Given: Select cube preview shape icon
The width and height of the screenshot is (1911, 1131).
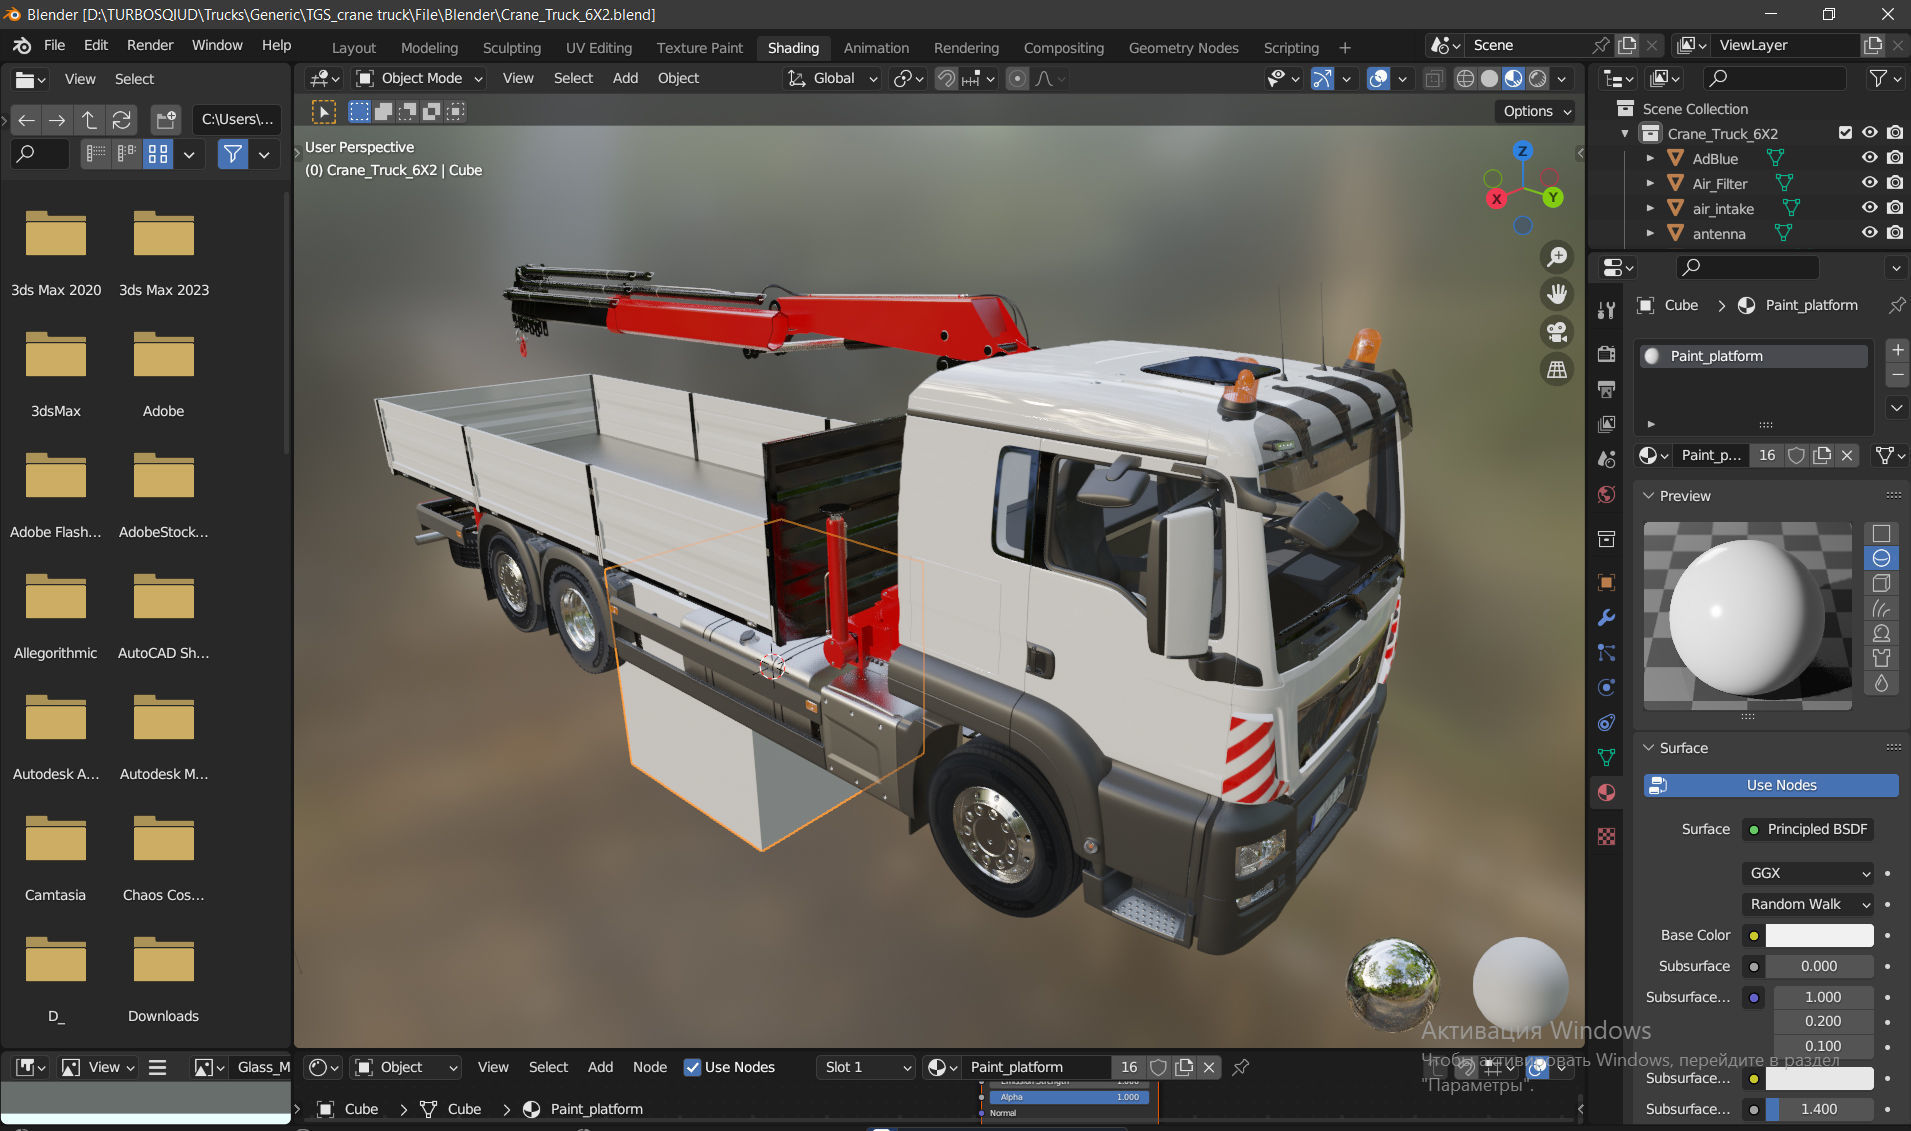Looking at the screenshot, I should tap(1881, 583).
